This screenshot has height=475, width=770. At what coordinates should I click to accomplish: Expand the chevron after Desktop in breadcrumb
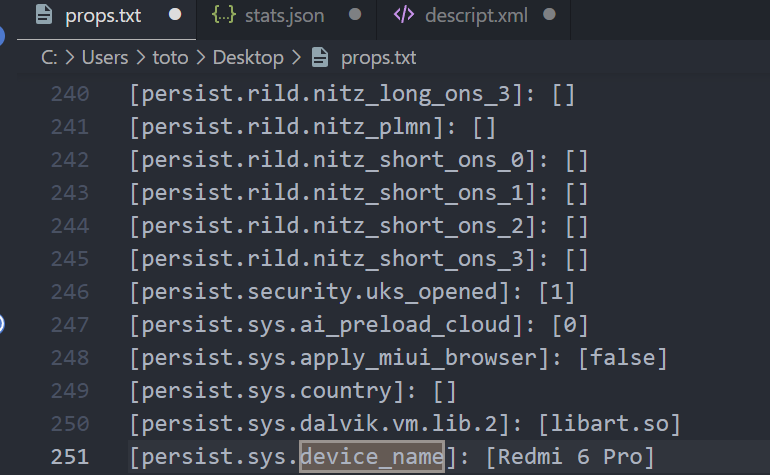[296, 58]
